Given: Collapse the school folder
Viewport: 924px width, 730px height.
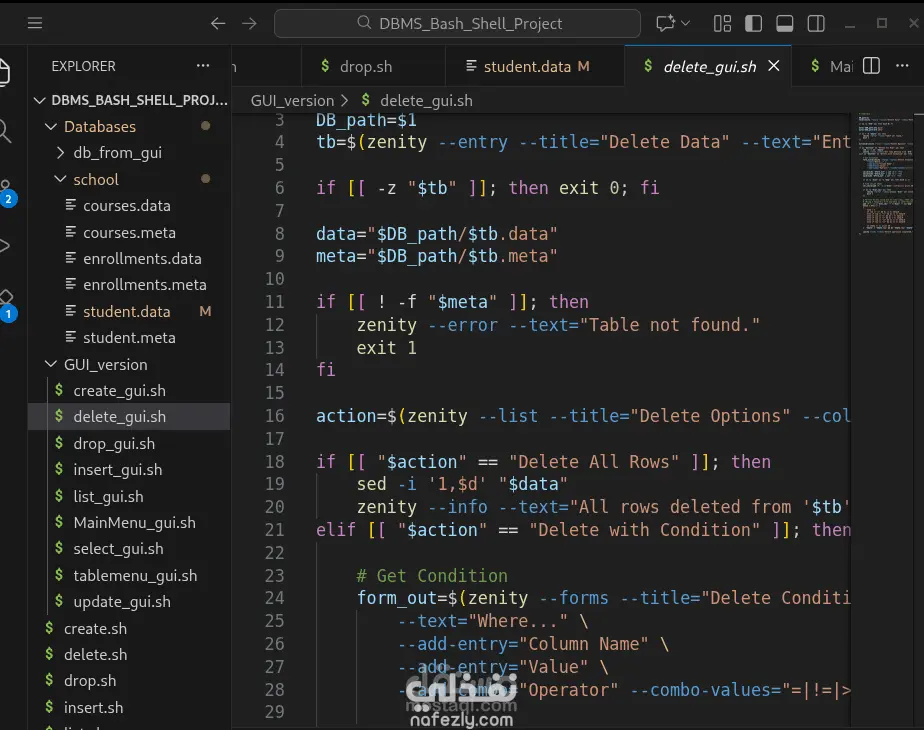Looking at the screenshot, I should pos(95,179).
